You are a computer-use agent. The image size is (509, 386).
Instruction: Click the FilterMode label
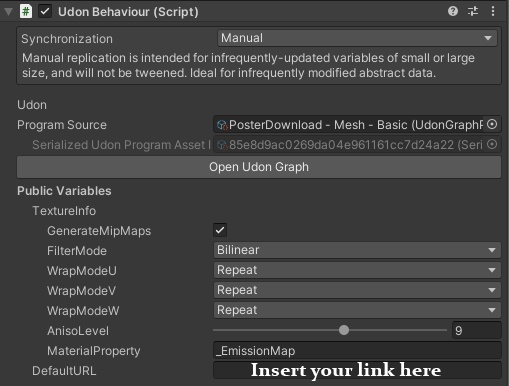point(77,251)
